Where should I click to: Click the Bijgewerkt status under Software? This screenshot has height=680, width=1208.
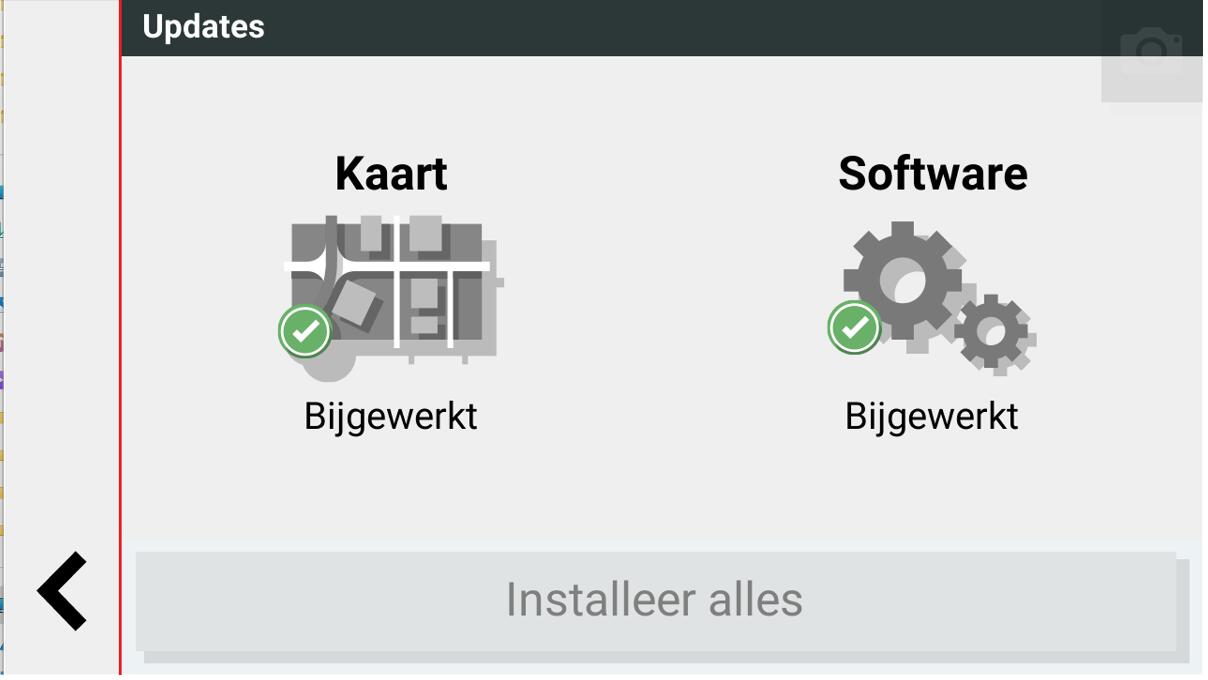pos(932,416)
